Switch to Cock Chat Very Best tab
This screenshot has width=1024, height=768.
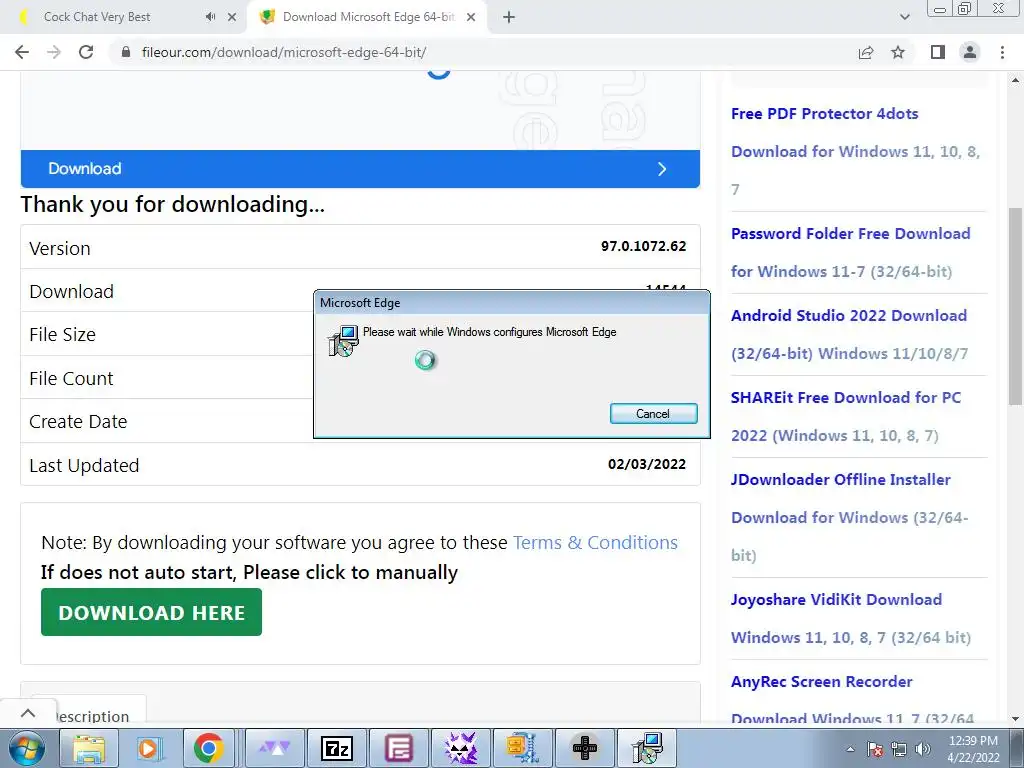[123, 17]
